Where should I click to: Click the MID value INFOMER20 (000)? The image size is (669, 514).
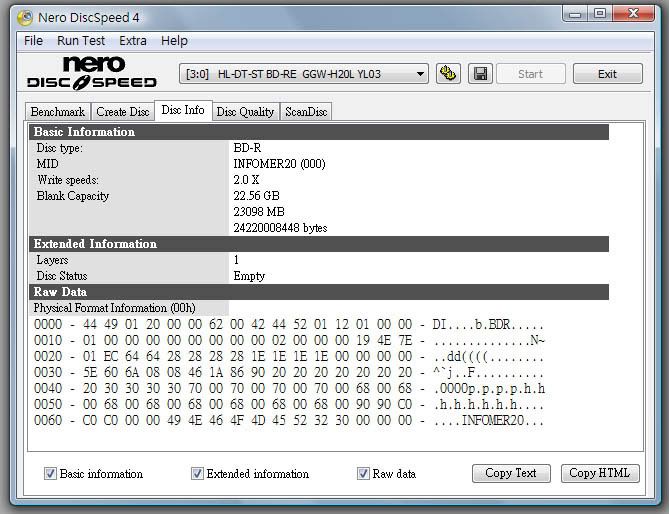(279, 164)
